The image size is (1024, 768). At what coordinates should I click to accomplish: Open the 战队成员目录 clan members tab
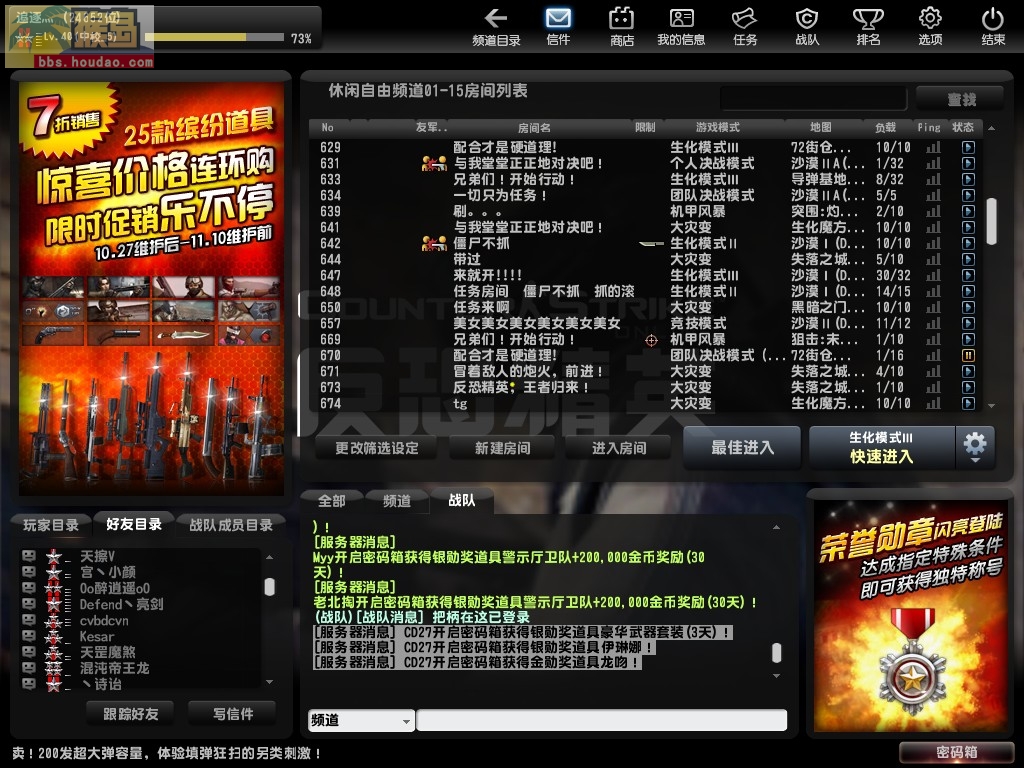231,524
